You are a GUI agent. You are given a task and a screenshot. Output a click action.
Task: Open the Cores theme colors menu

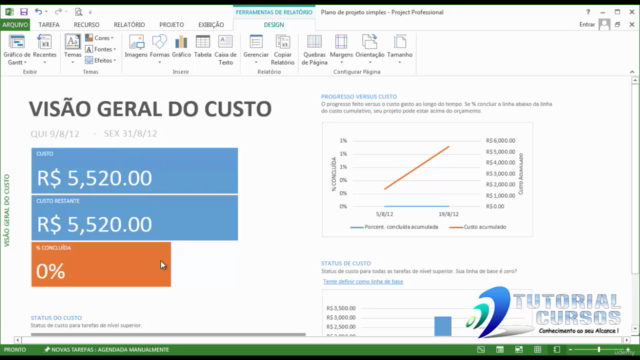[100, 38]
